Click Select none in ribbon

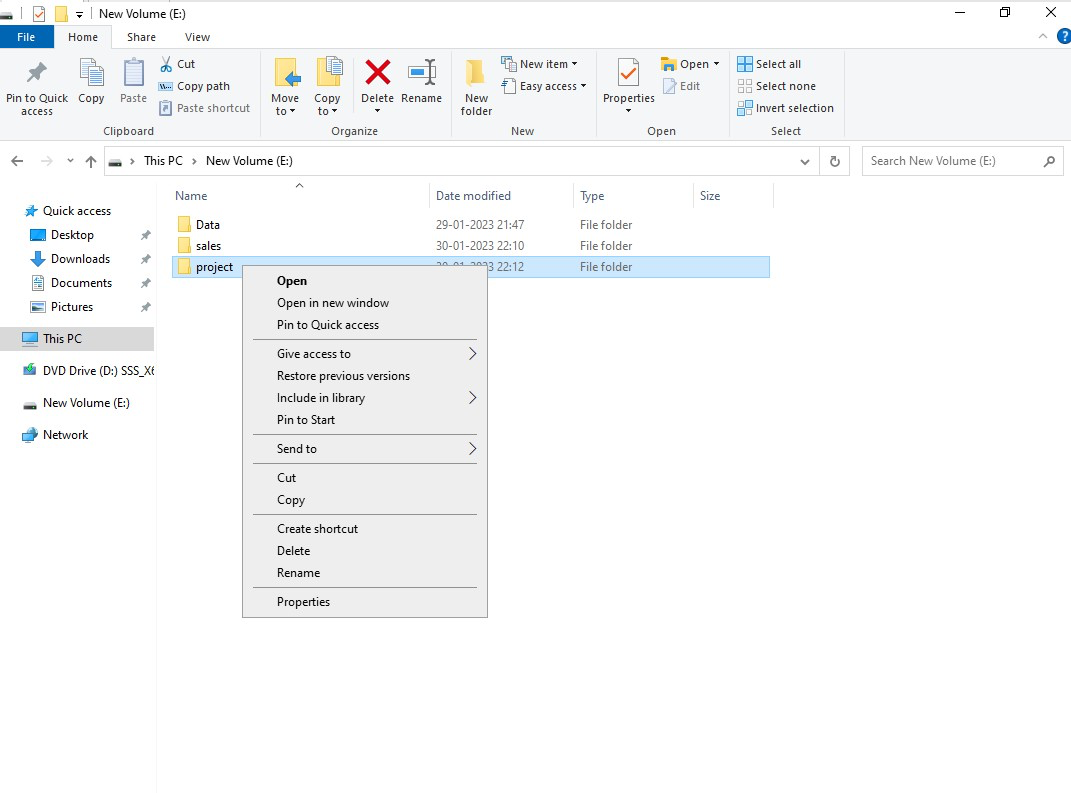777,86
